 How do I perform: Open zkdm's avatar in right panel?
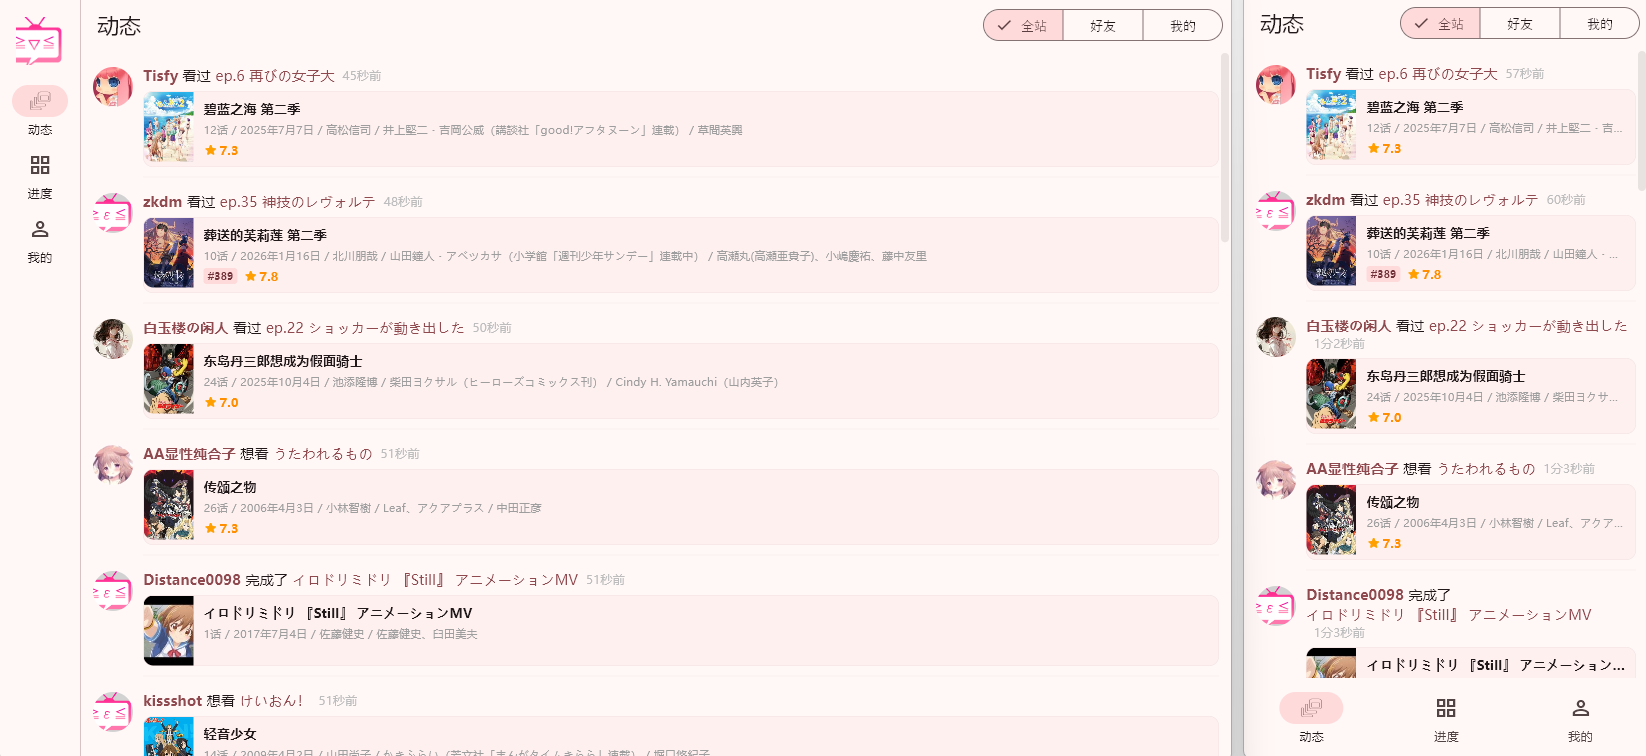(x=1276, y=211)
